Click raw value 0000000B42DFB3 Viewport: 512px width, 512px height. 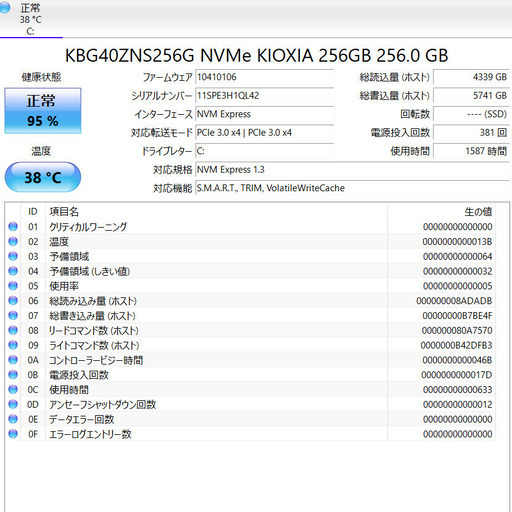click(456, 345)
